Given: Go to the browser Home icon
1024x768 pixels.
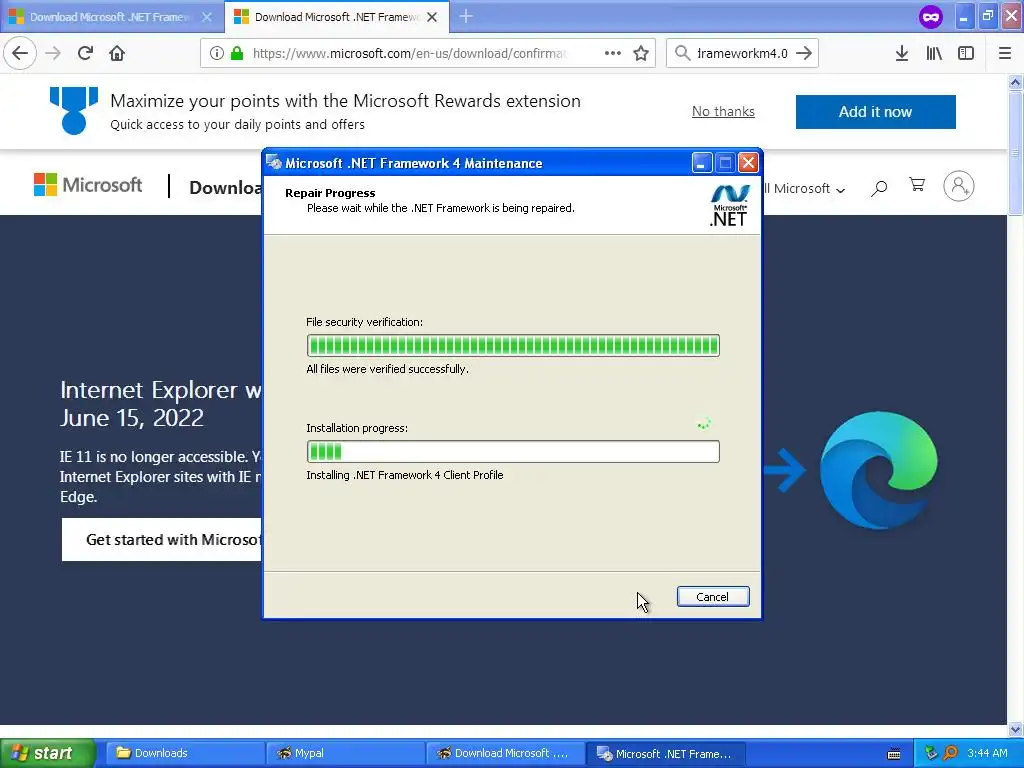Looking at the screenshot, I should click(117, 53).
